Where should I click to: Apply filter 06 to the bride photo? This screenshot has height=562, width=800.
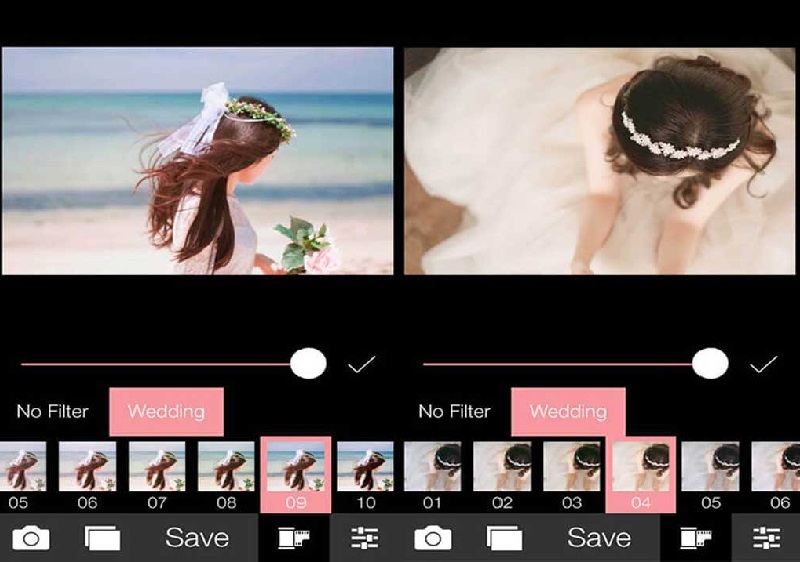pos(776,476)
